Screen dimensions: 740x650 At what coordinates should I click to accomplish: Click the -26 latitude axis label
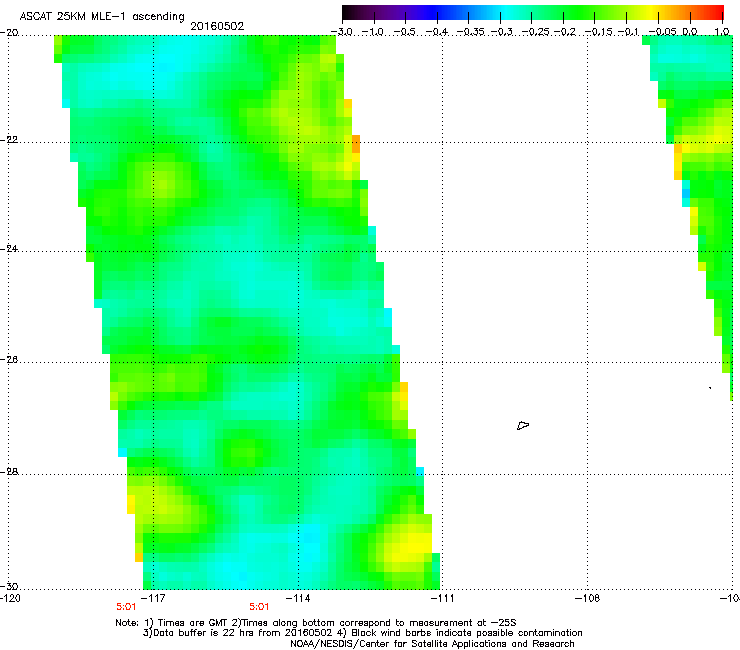9,359
